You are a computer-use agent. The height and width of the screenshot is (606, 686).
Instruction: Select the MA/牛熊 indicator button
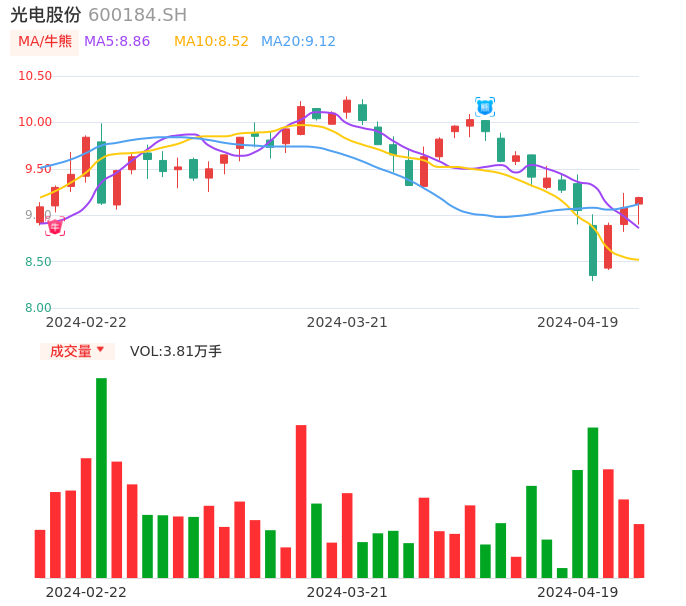pos(45,42)
